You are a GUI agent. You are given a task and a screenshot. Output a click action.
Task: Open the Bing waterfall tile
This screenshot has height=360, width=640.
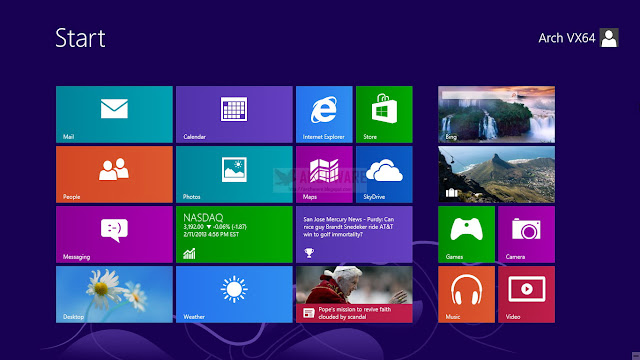click(x=496, y=114)
